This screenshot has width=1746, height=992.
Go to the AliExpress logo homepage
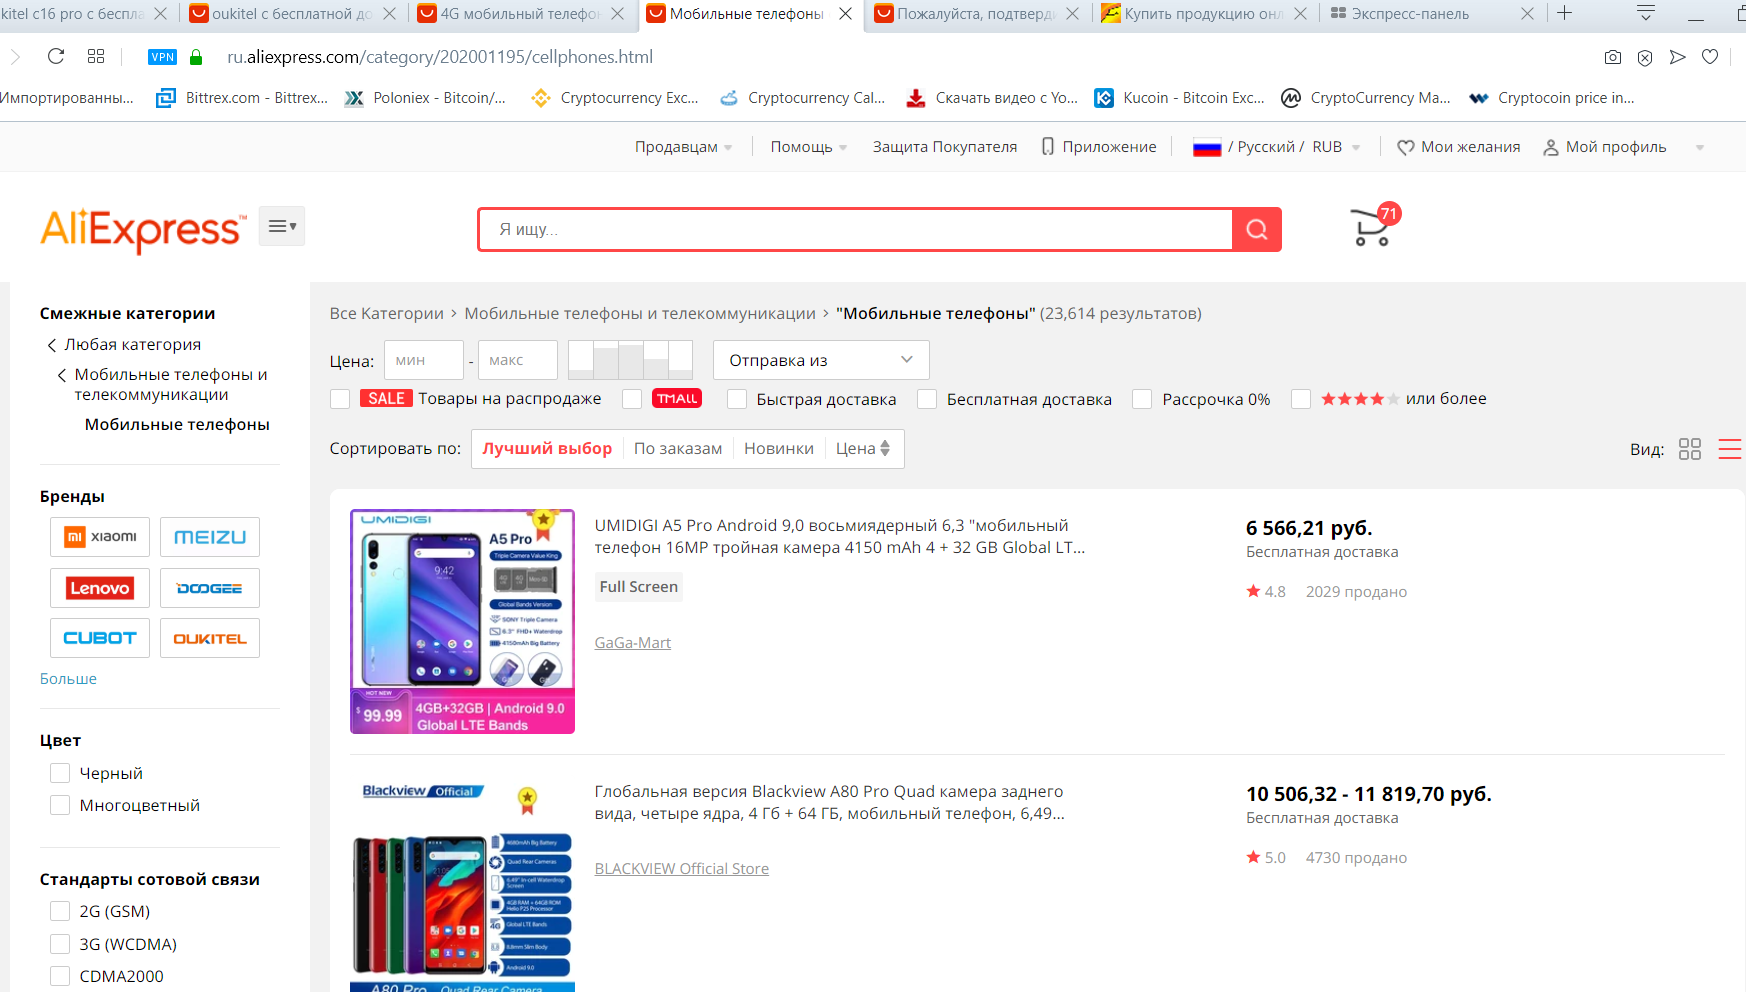[143, 230]
